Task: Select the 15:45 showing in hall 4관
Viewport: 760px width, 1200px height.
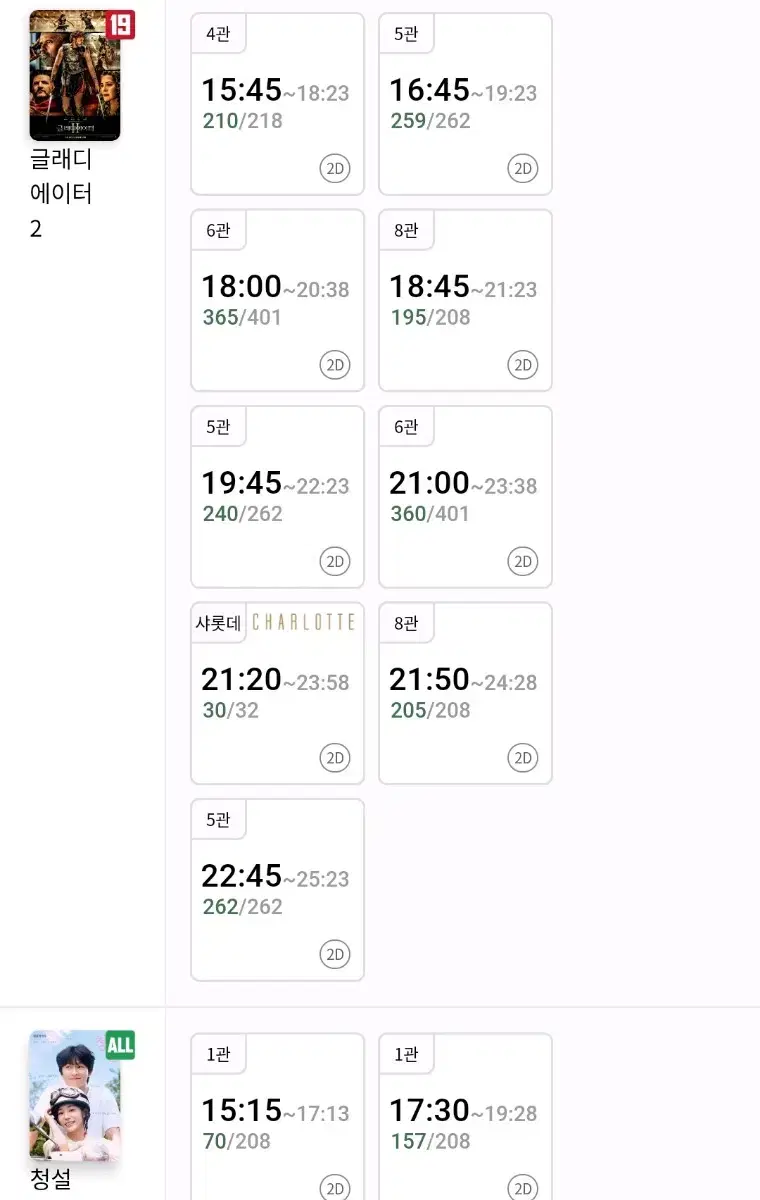Action: tap(277, 104)
